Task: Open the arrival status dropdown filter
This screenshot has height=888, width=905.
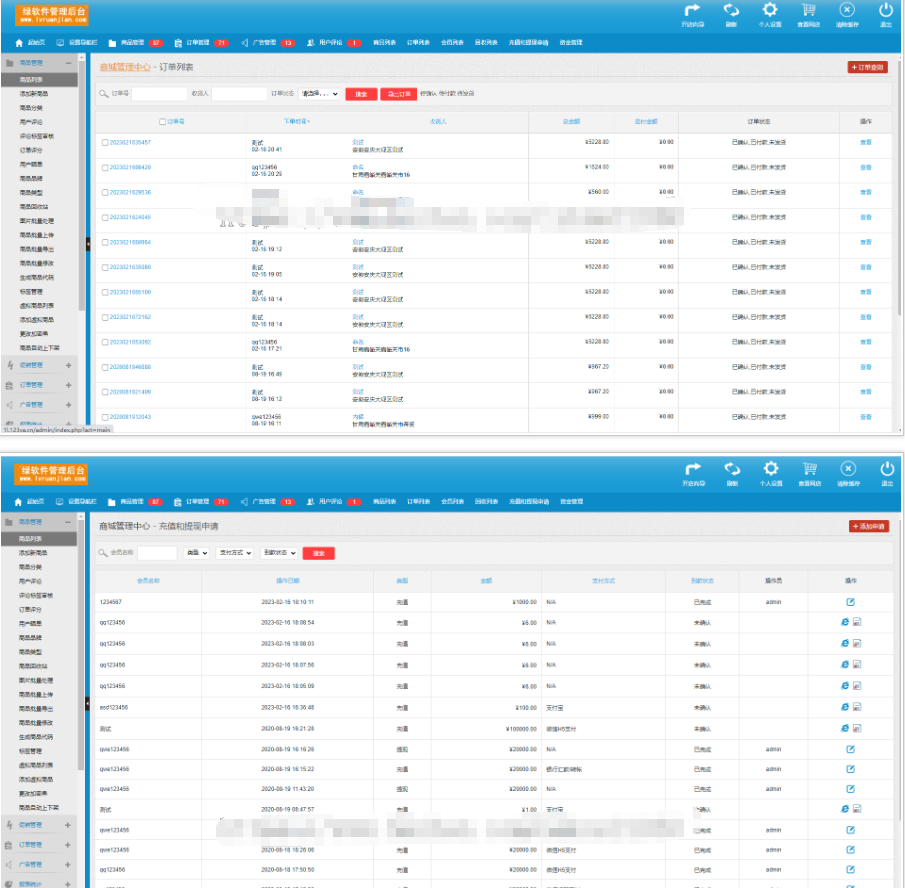Action: [278, 552]
